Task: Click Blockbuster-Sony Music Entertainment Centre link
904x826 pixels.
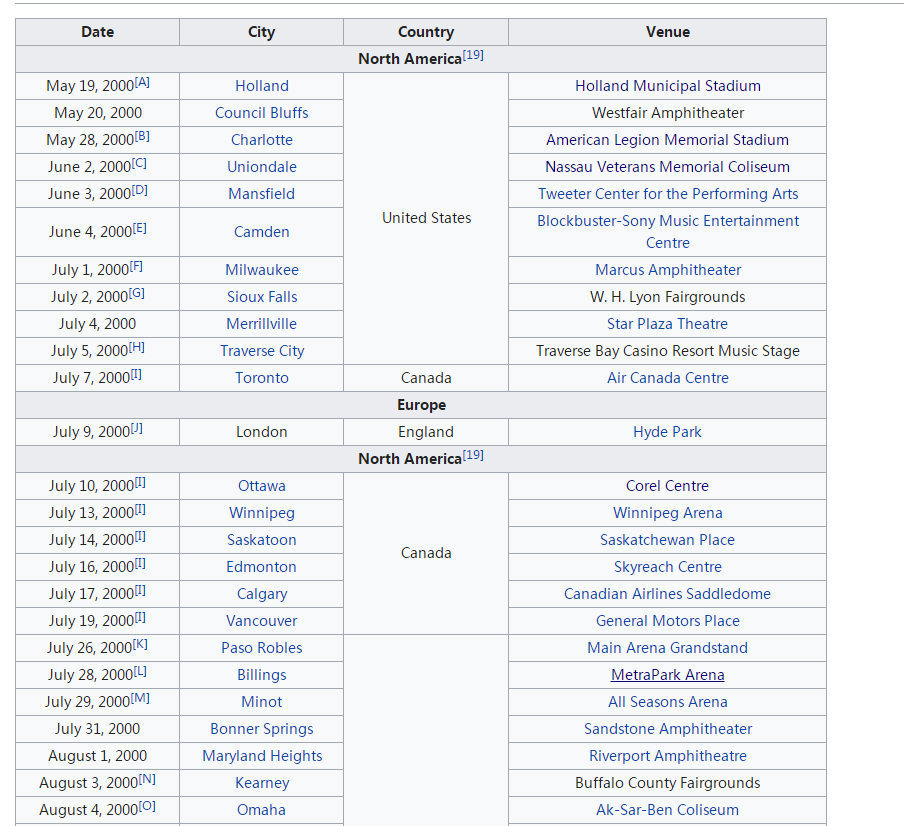Action: coord(668,232)
